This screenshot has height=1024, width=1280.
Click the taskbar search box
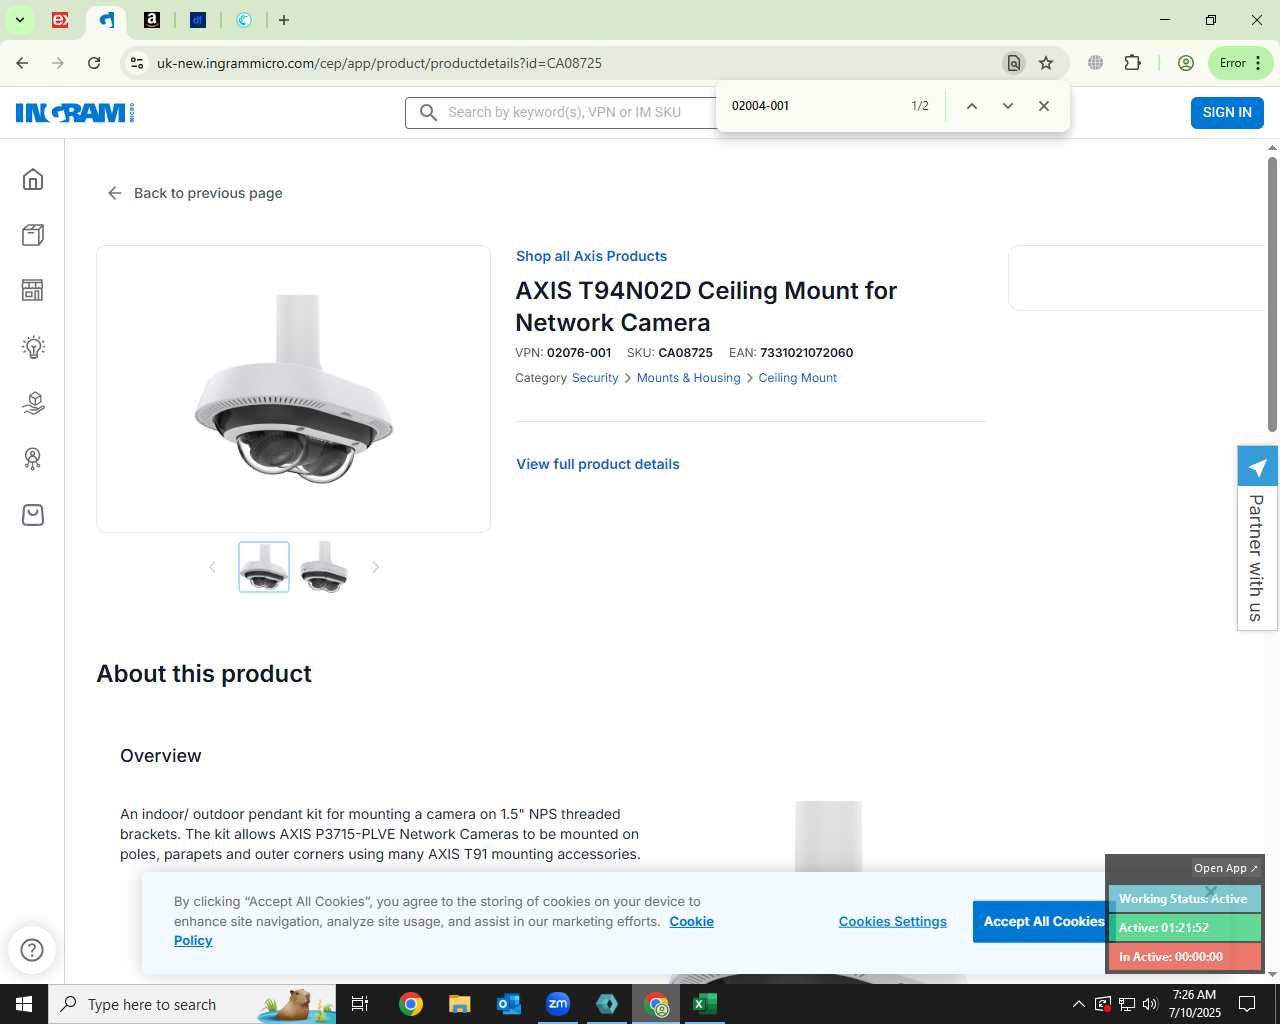(x=192, y=1004)
